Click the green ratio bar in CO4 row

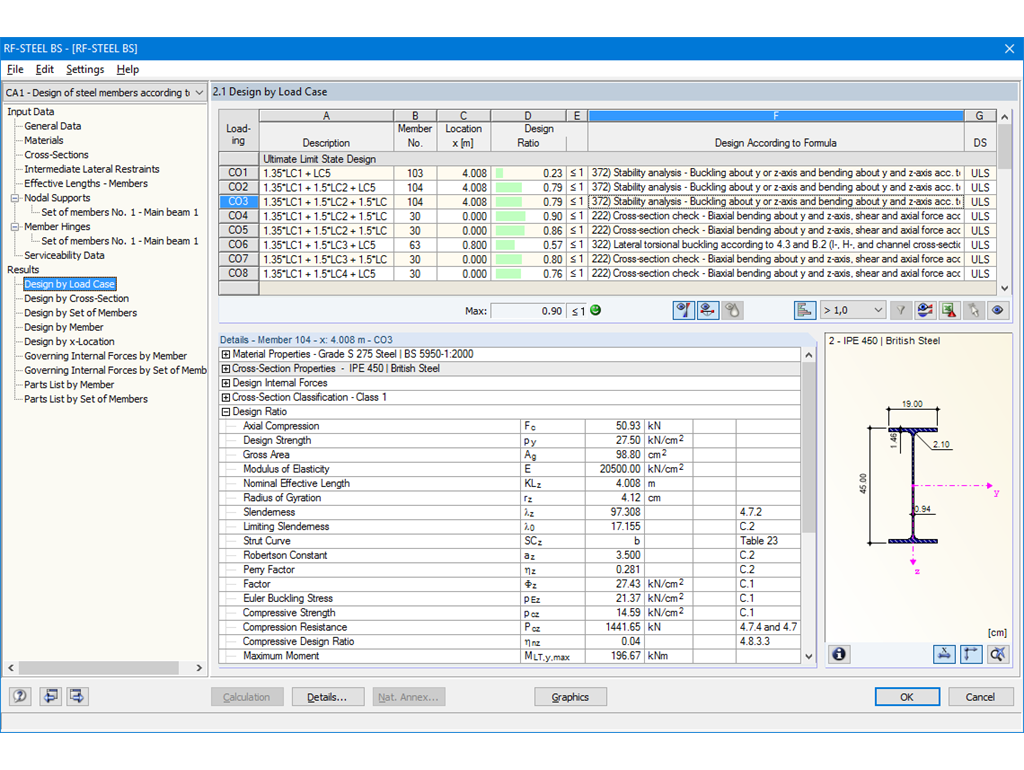coord(511,216)
